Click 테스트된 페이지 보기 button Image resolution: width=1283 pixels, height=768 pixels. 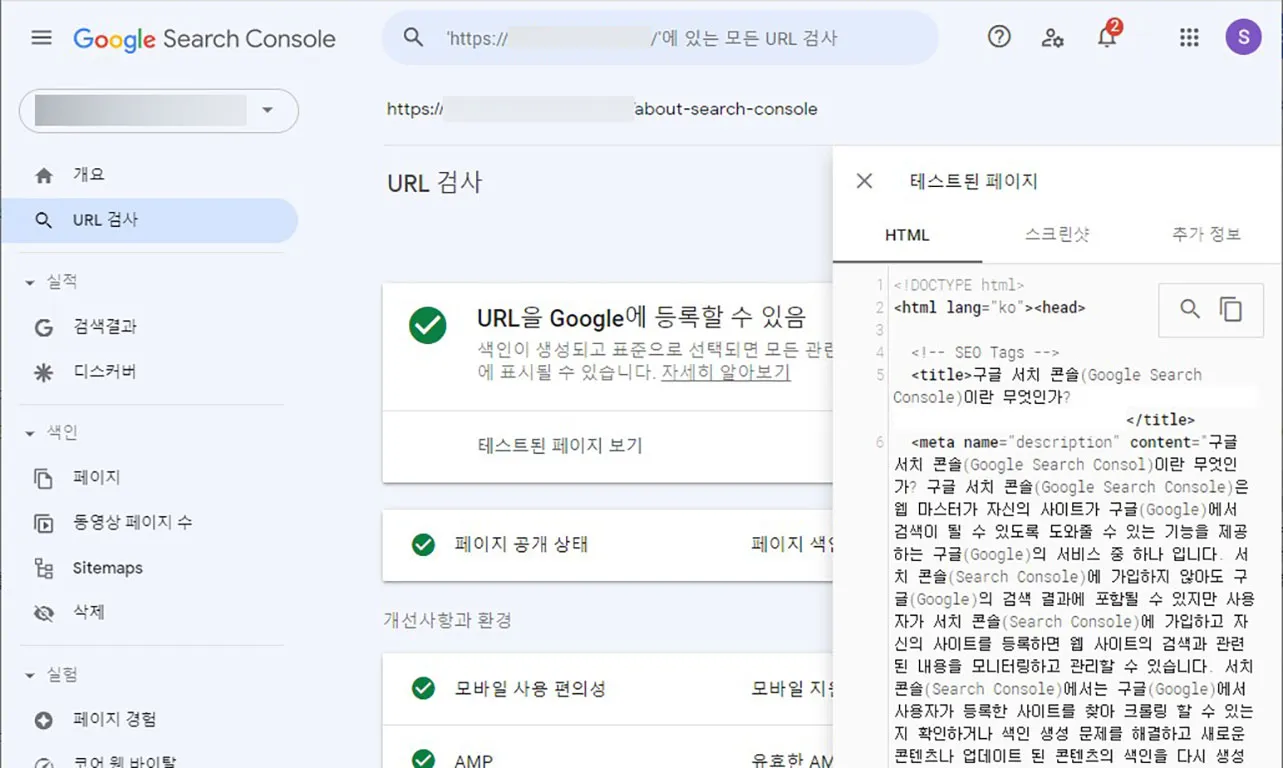560,446
